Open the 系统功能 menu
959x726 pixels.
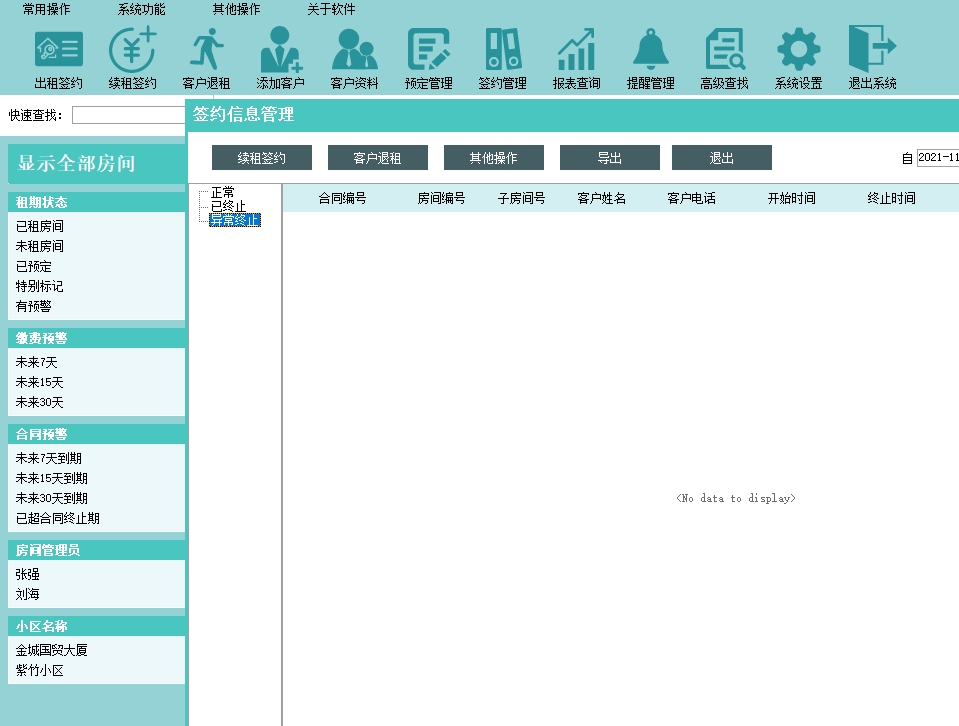(x=142, y=10)
